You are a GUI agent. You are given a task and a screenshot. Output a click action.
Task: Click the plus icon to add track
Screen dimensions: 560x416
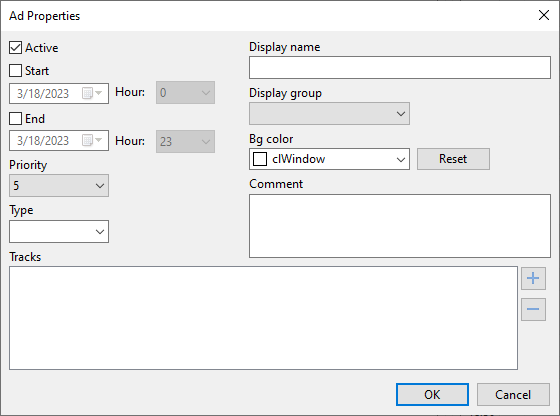533,278
